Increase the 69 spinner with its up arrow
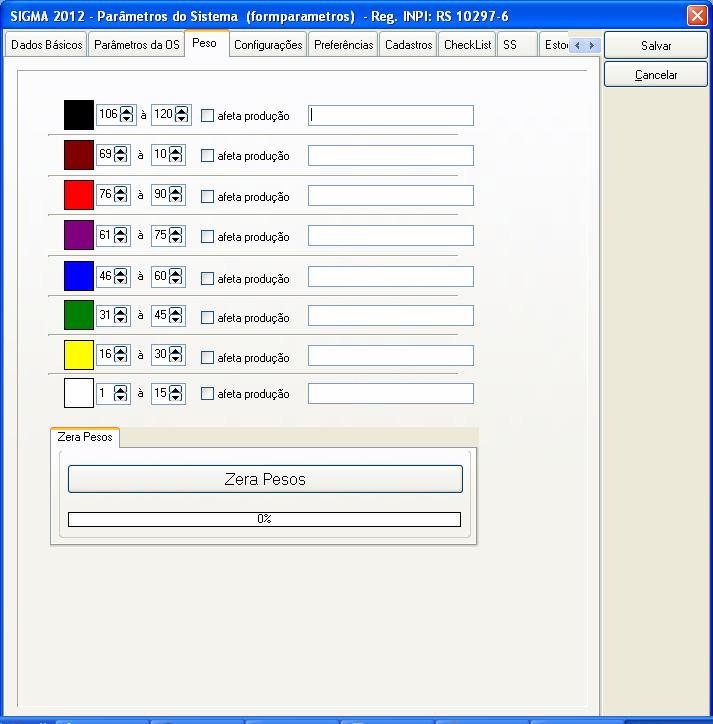 (121, 151)
